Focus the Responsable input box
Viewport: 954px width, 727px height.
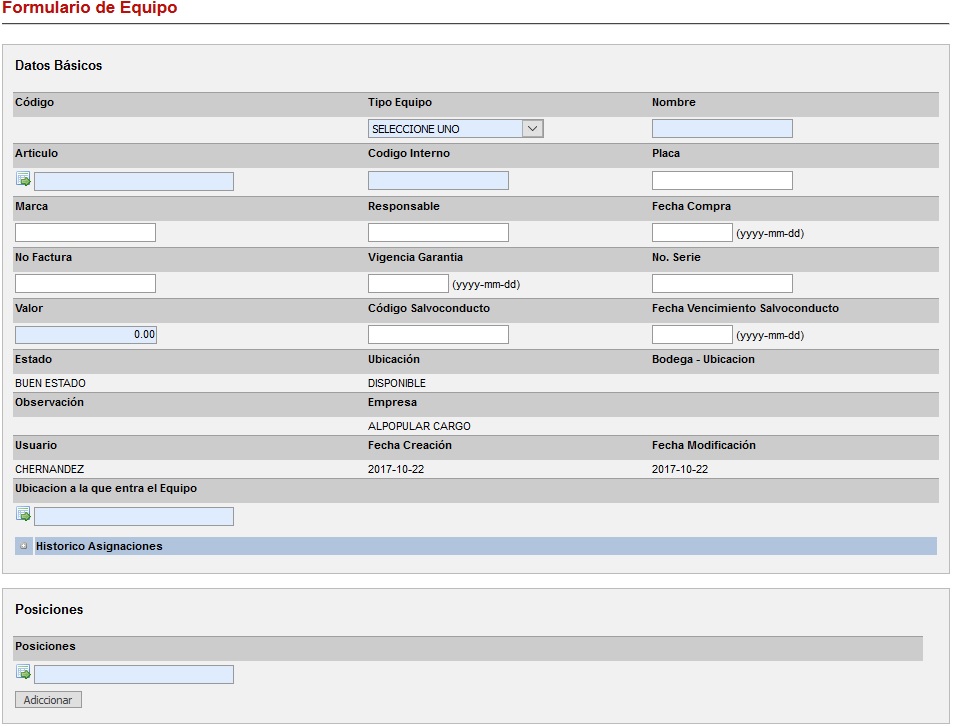pos(438,233)
